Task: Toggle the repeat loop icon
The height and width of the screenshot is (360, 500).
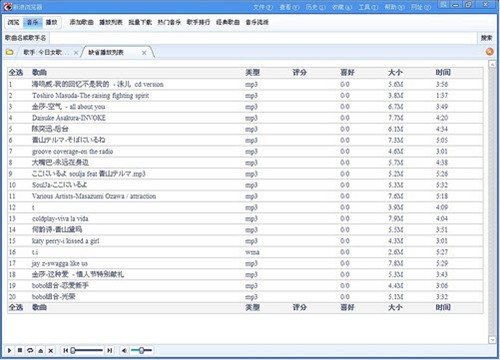Action: click(x=30, y=350)
